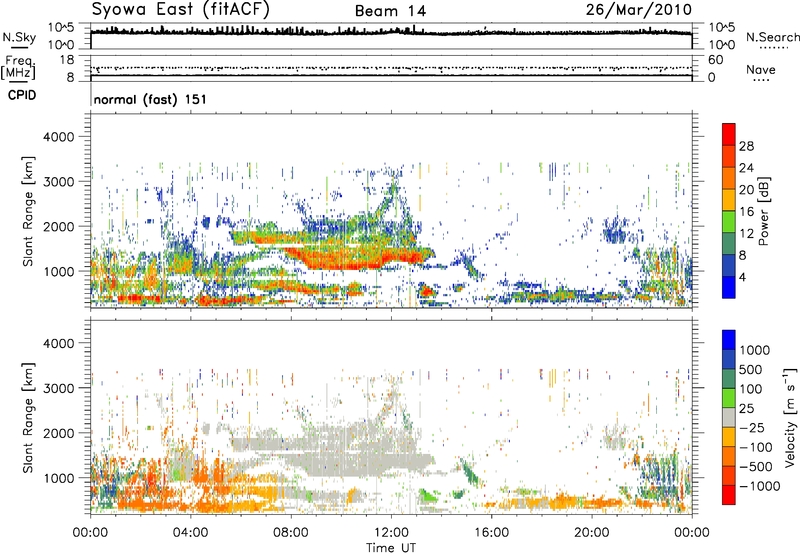
Task: Click the '2000' tick of the velocity panel
Action: pyautogui.click(x=59, y=433)
